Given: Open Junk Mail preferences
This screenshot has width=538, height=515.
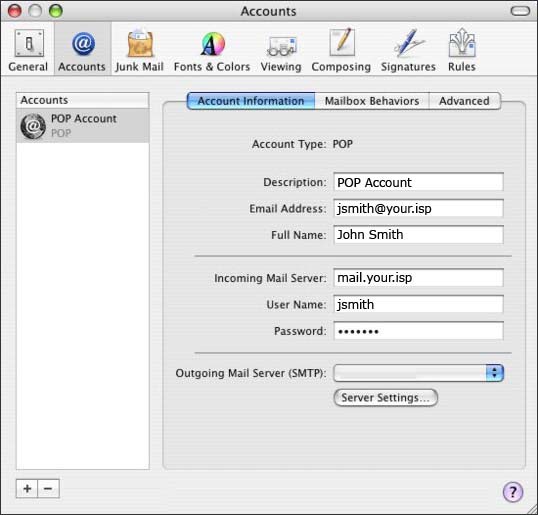Looking at the screenshot, I should (139, 50).
